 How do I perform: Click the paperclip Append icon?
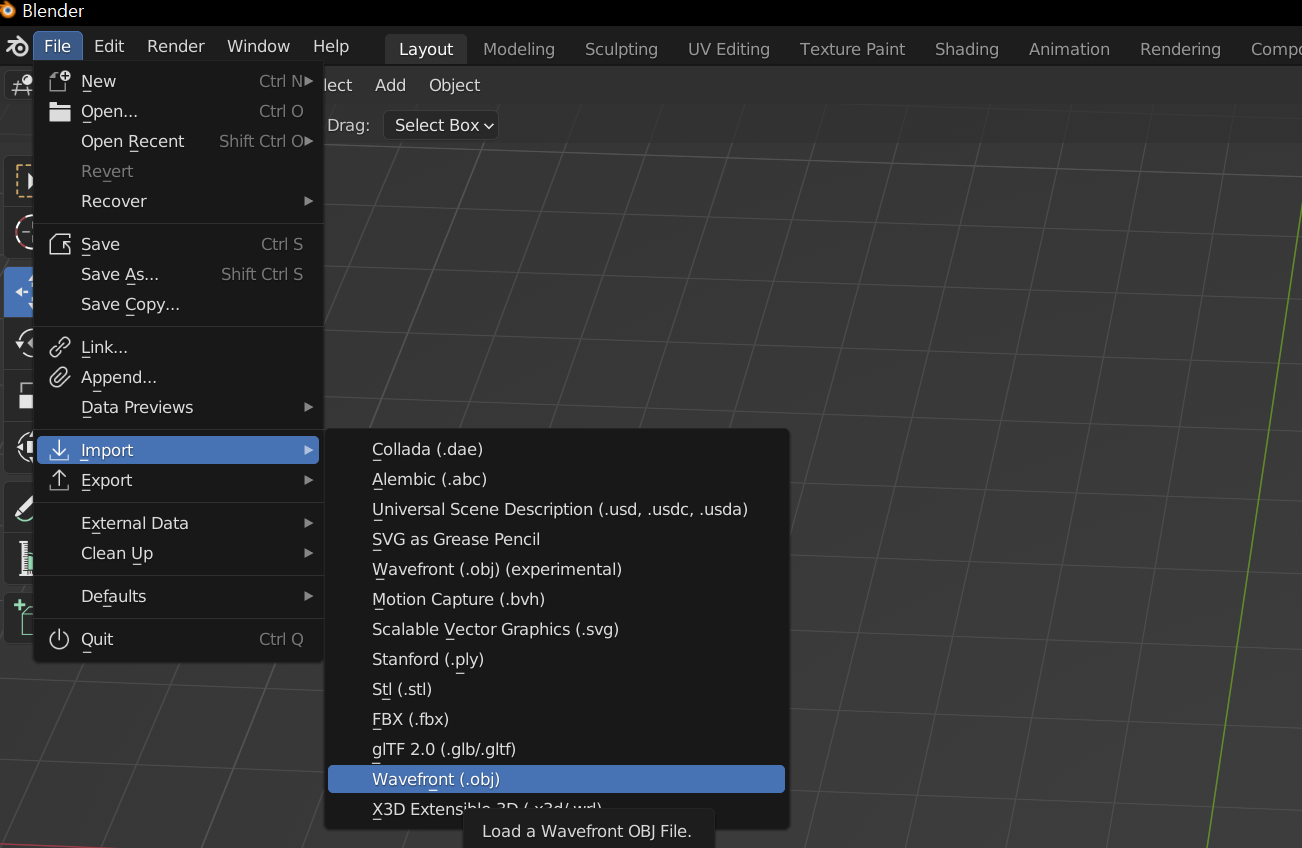[60, 377]
